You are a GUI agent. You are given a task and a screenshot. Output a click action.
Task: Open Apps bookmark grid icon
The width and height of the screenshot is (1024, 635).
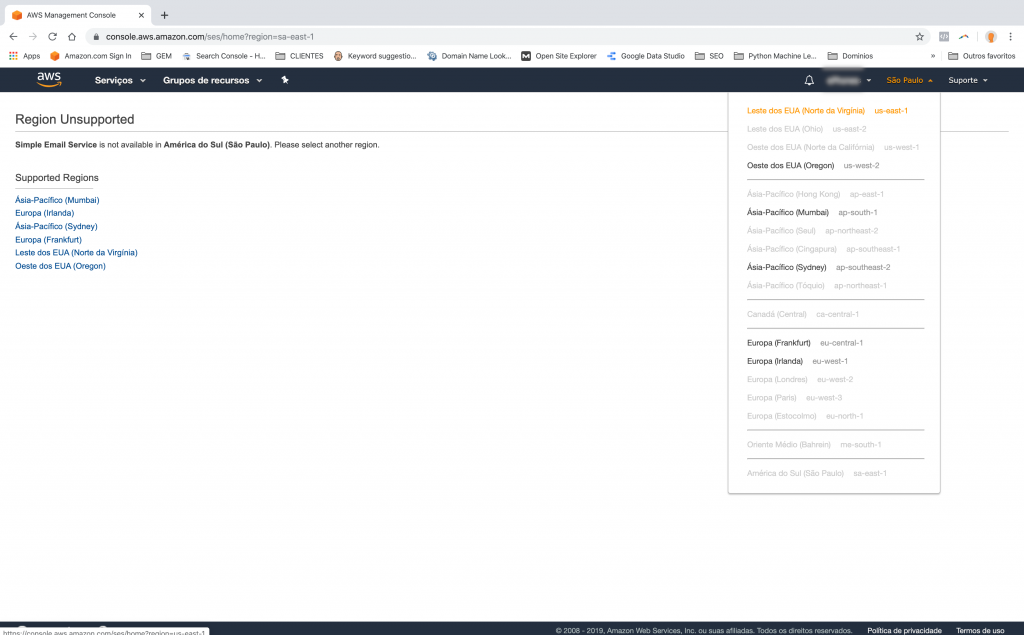[24, 56]
